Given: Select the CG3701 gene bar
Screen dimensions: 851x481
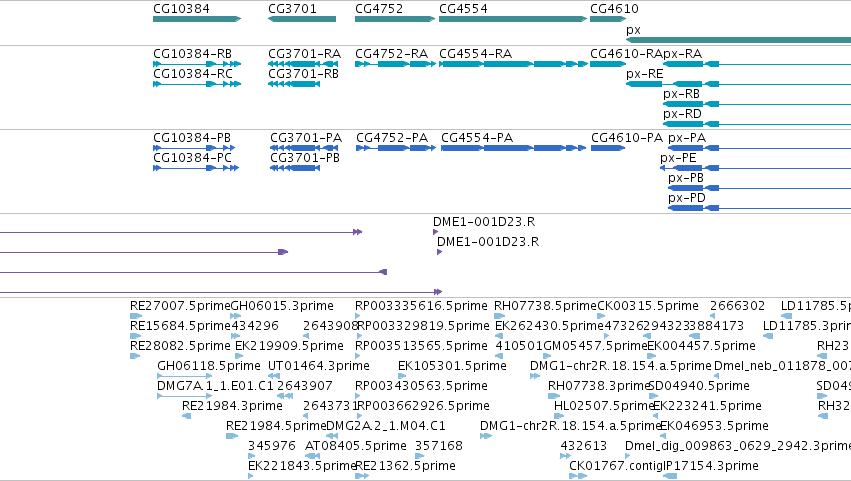Looking at the screenshot, I should [302, 19].
